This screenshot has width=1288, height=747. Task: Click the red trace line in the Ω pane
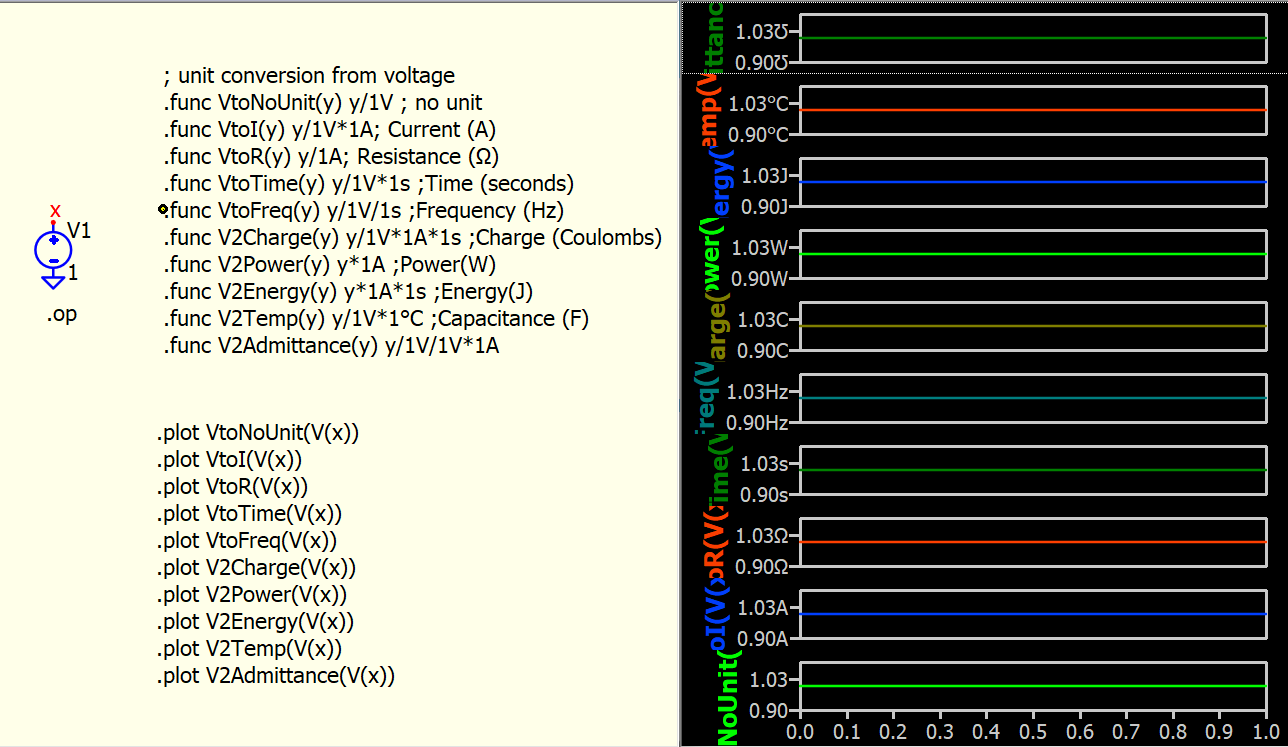coord(1030,542)
